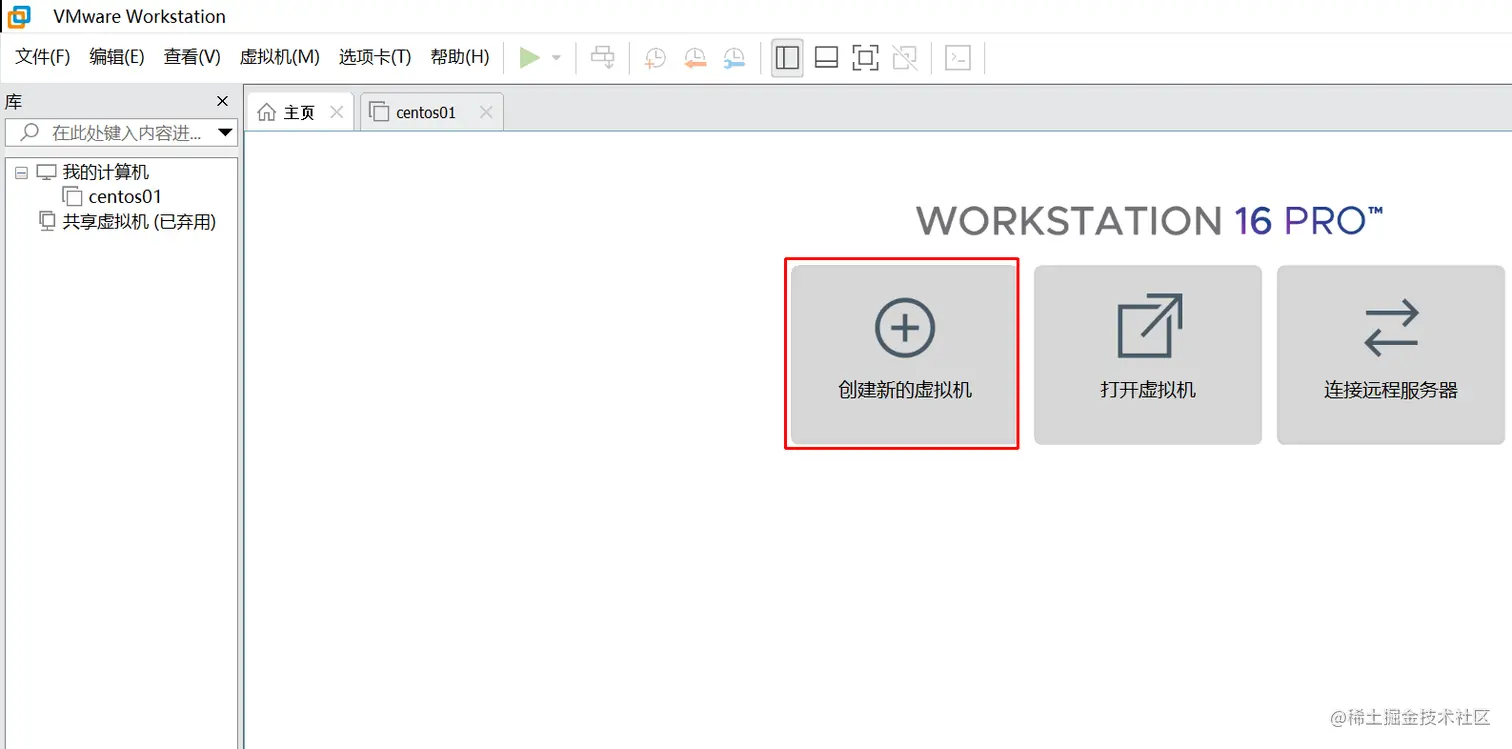
Task: Click the console view toolbar icon
Action: pyautogui.click(x=958, y=58)
